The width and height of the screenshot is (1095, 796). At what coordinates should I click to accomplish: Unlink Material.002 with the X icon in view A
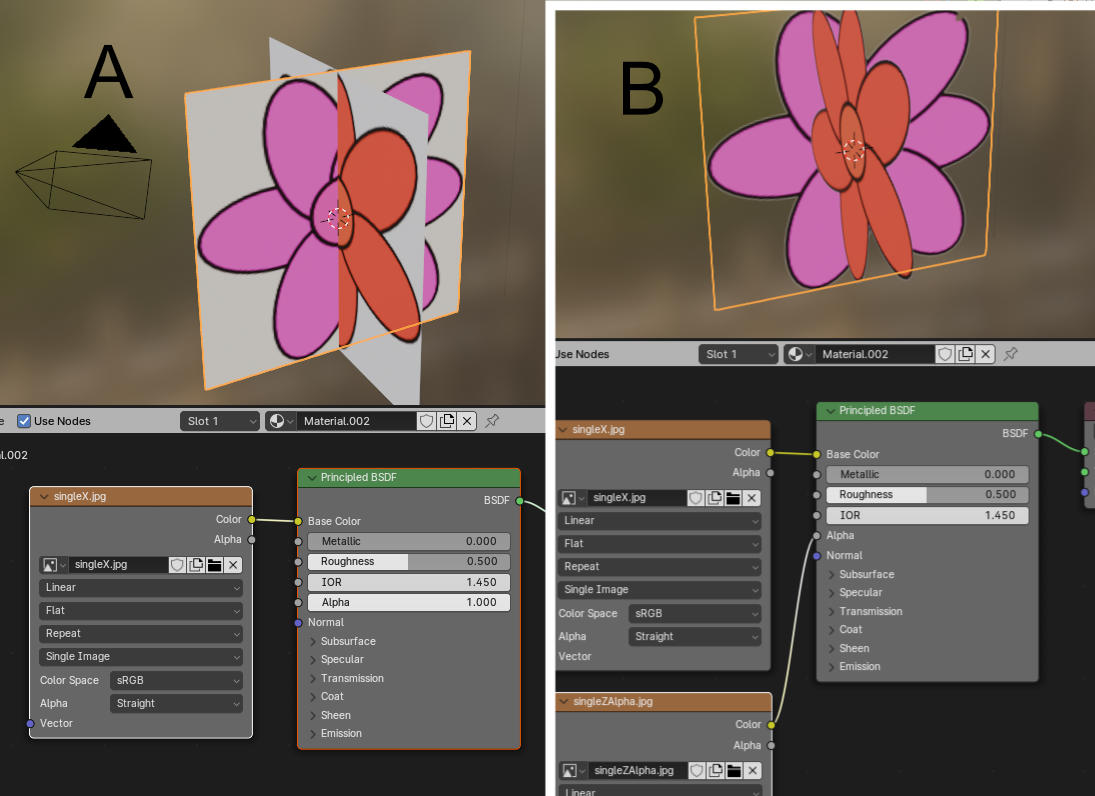467,421
